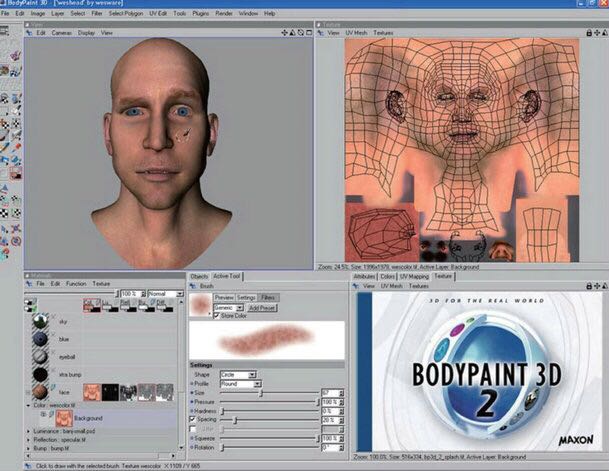Toggle the pen-pressure dot beside Size

pyautogui.click(x=192, y=393)
